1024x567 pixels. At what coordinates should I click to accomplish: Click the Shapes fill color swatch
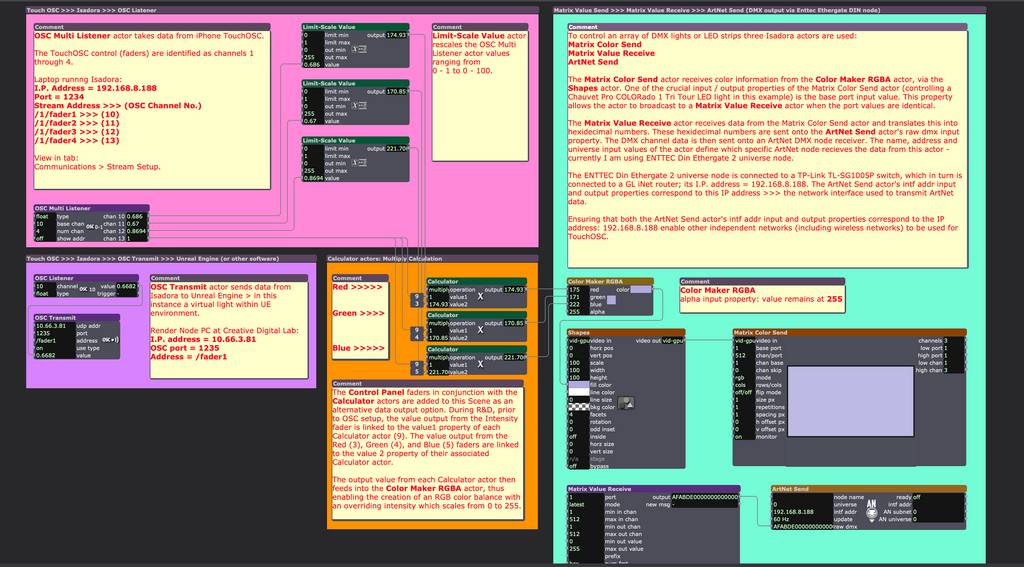(x=580, y=385)
